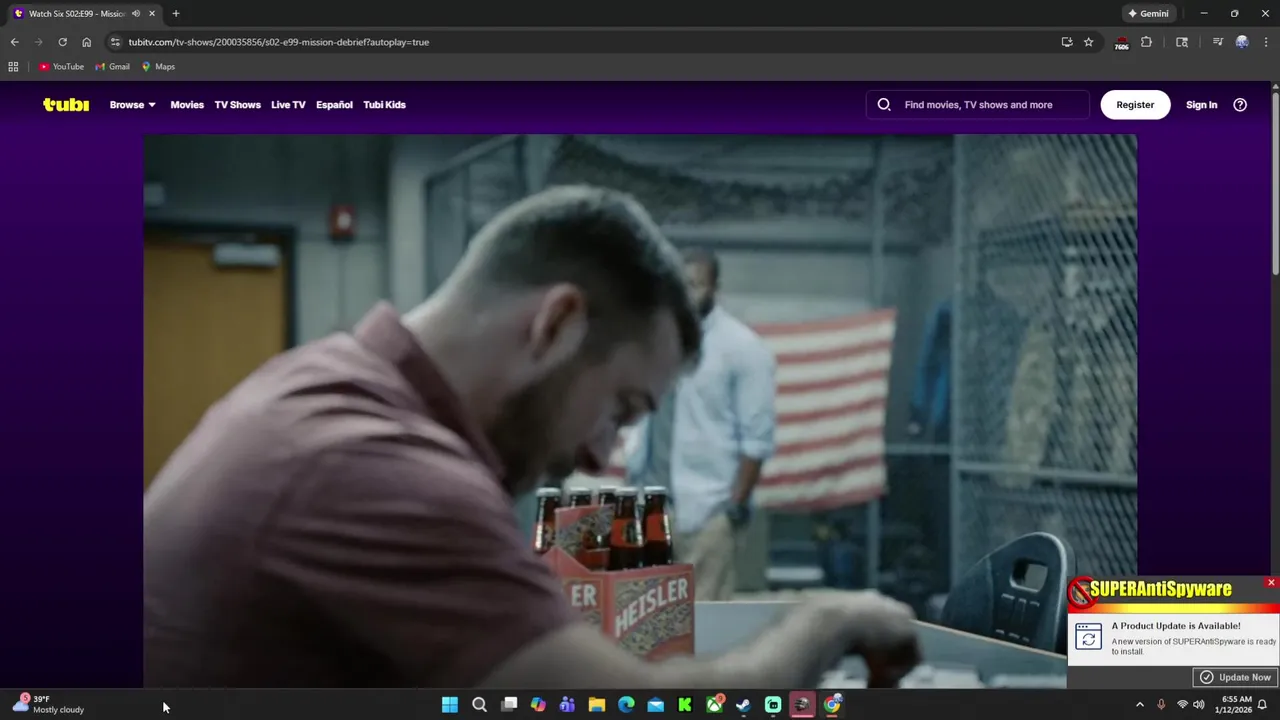Click Update Now in SUPERAntiSpyware popup
The image size is (1280, 720).
(x=1235, y=677)
